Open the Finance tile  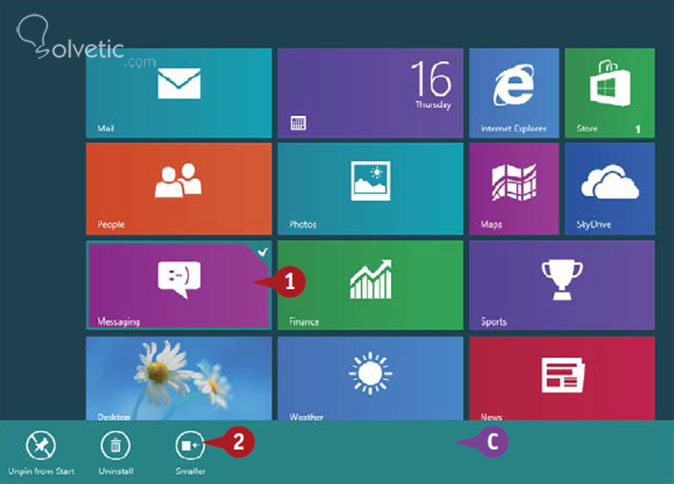pyautogui.click(x=370, y=285)
